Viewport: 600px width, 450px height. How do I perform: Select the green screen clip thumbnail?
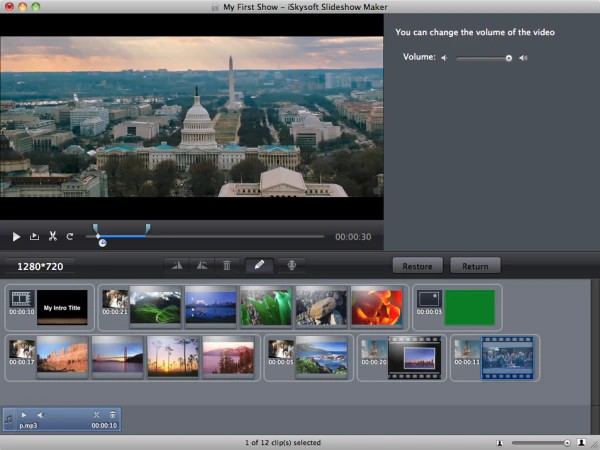[x=469, y=307]
